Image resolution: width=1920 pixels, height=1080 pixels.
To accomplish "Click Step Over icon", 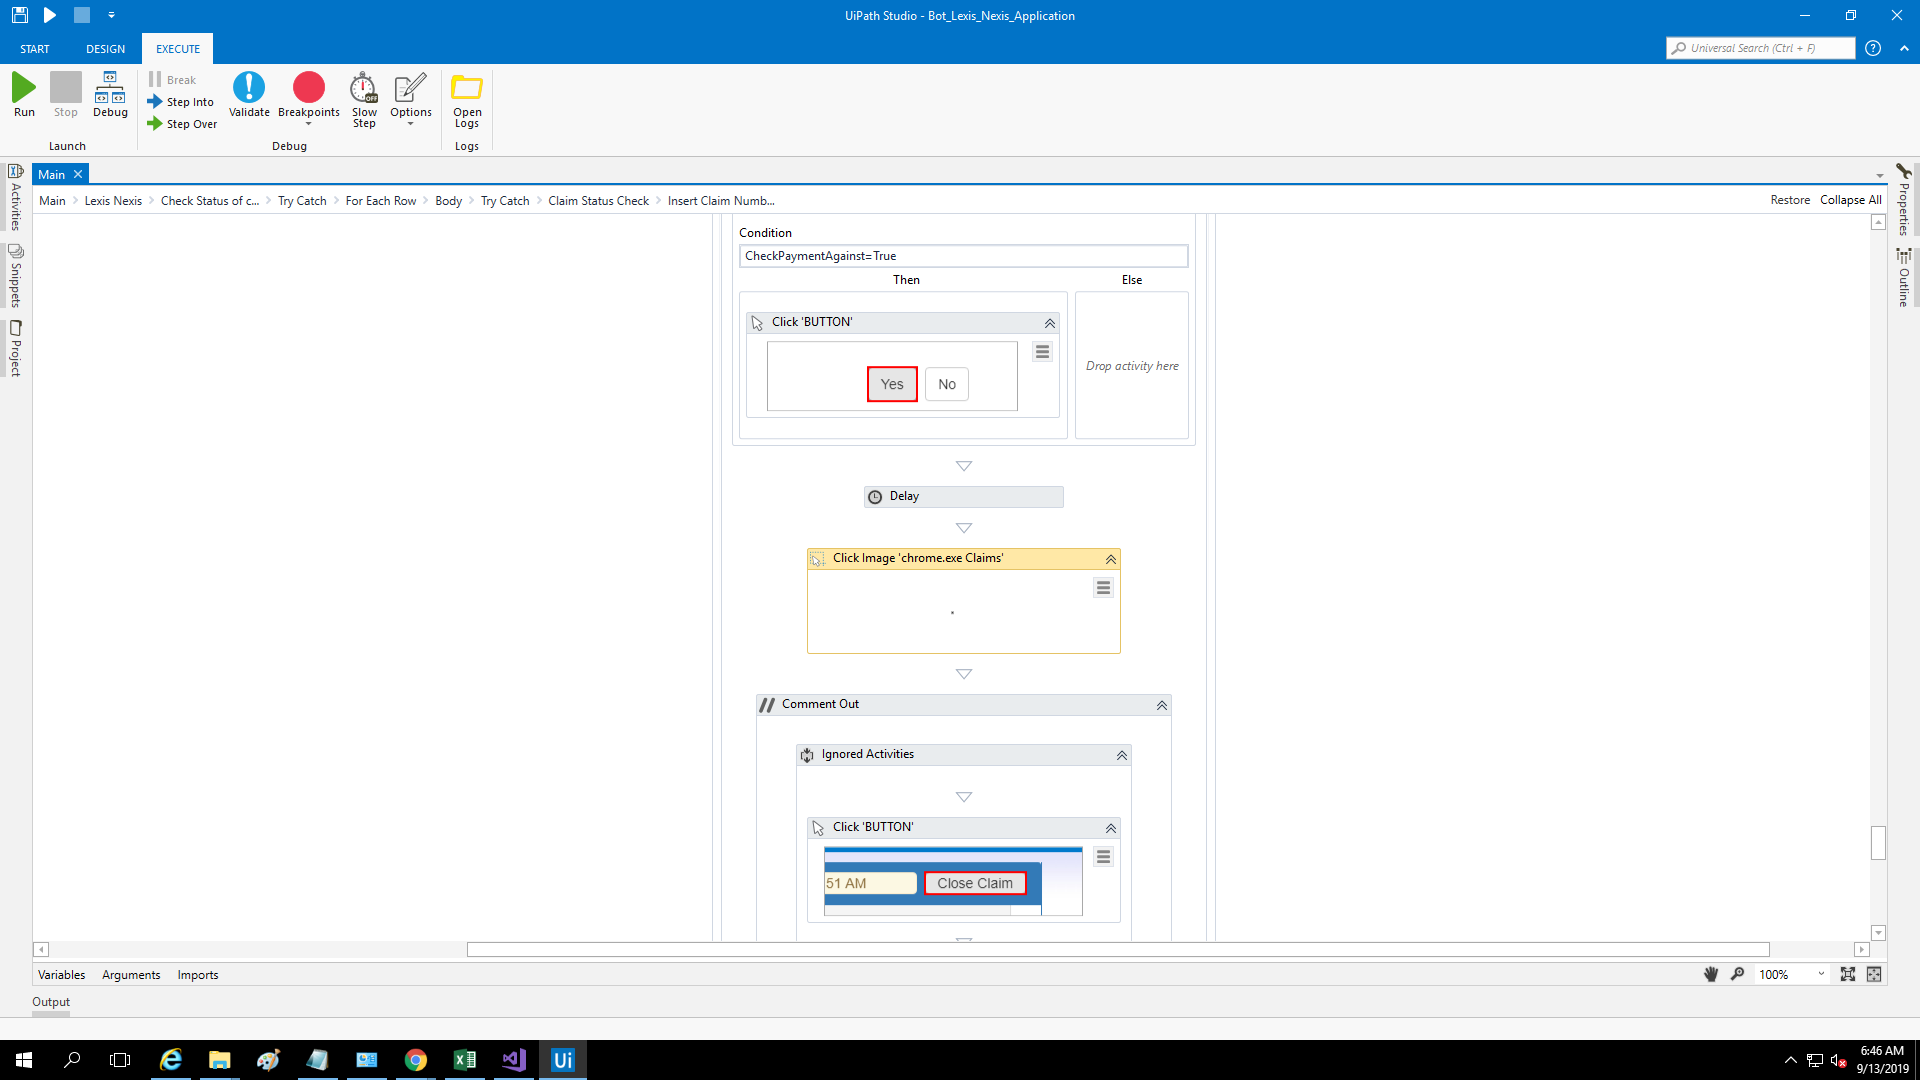I will point(156,124).
